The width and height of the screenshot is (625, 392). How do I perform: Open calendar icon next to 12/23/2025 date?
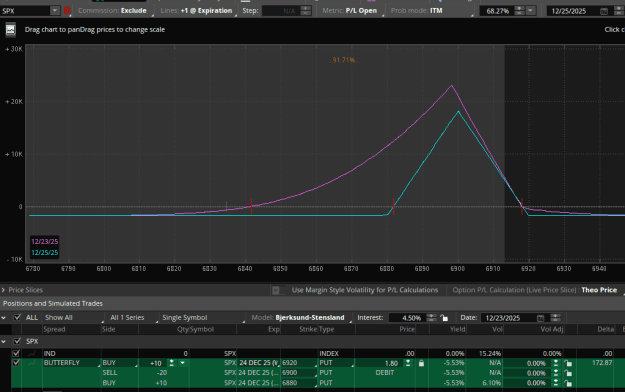point(540,318)
